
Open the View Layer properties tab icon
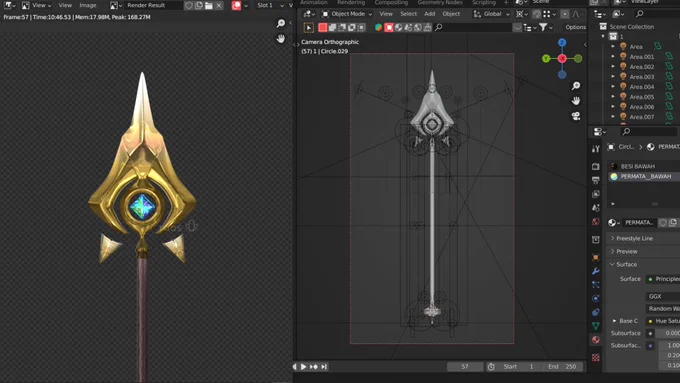[x=595, y=194]
